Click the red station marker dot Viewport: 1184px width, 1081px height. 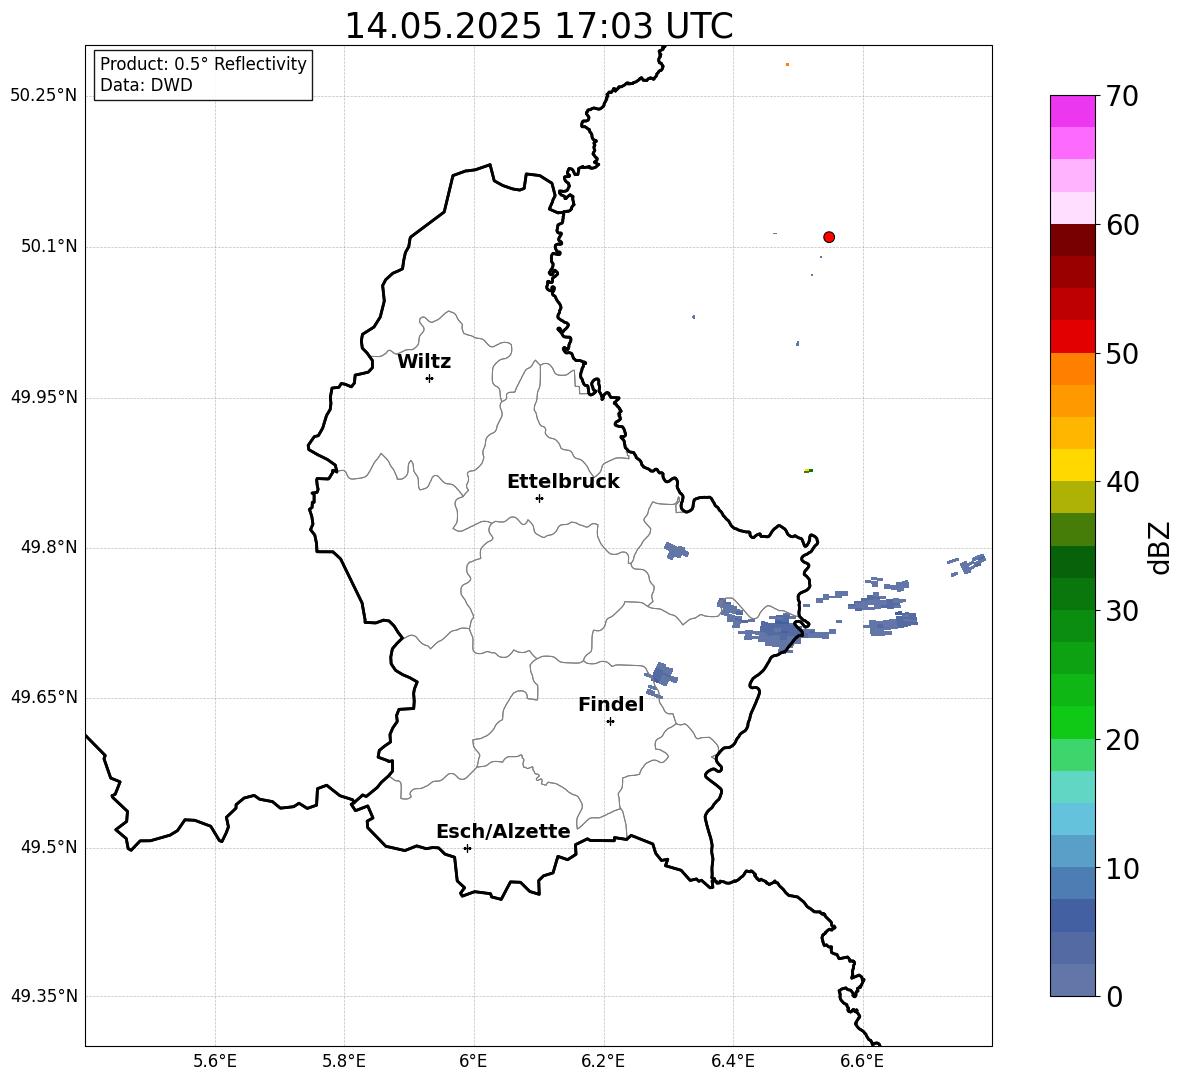pos(829,237)
